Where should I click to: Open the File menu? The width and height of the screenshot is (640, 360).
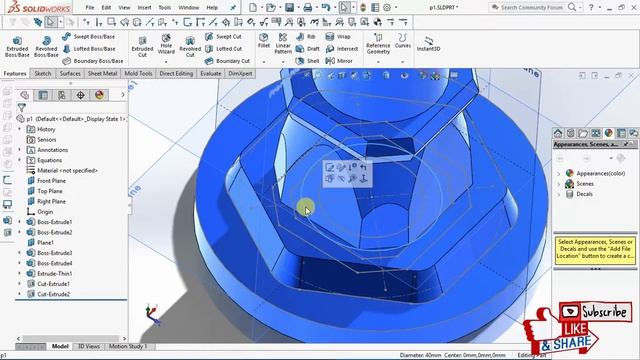(90, 7)
